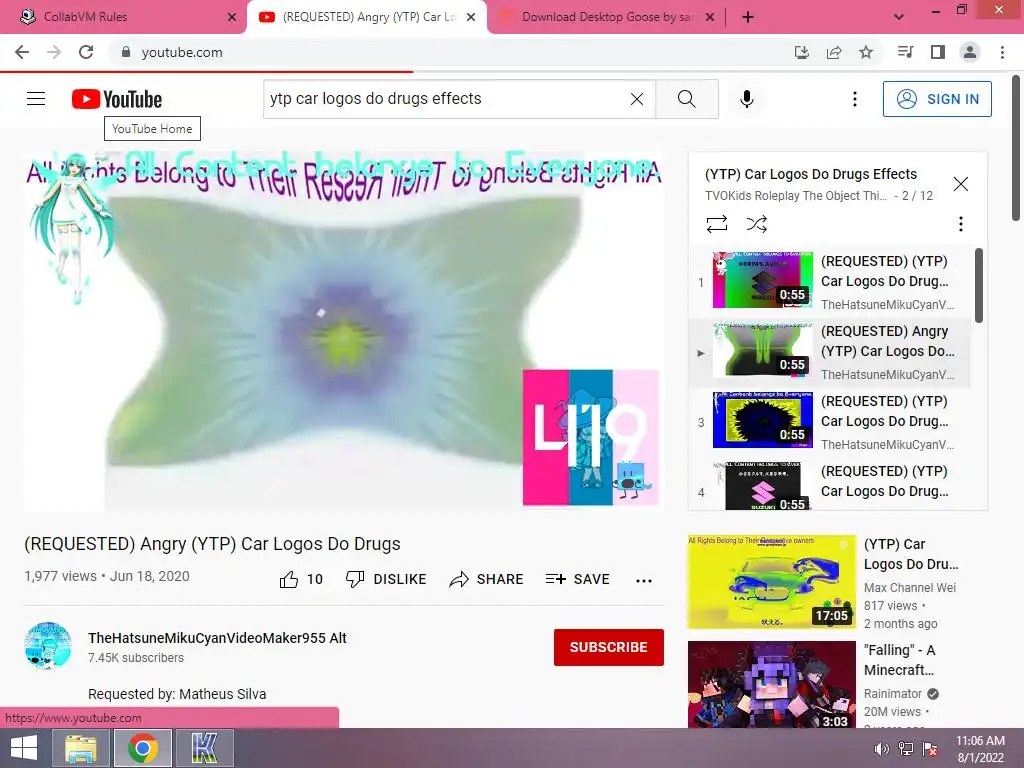Open YouTube settings three-dot menu
1024x768 pixels.
pos(855,99)
